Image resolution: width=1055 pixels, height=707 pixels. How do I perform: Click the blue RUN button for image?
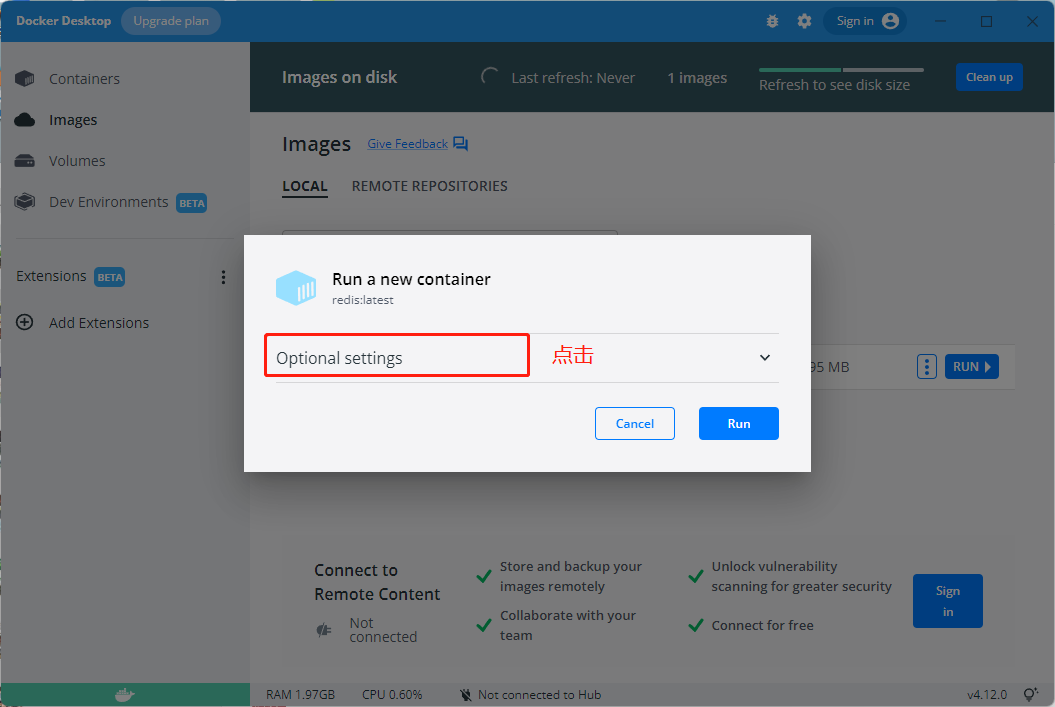972,367
